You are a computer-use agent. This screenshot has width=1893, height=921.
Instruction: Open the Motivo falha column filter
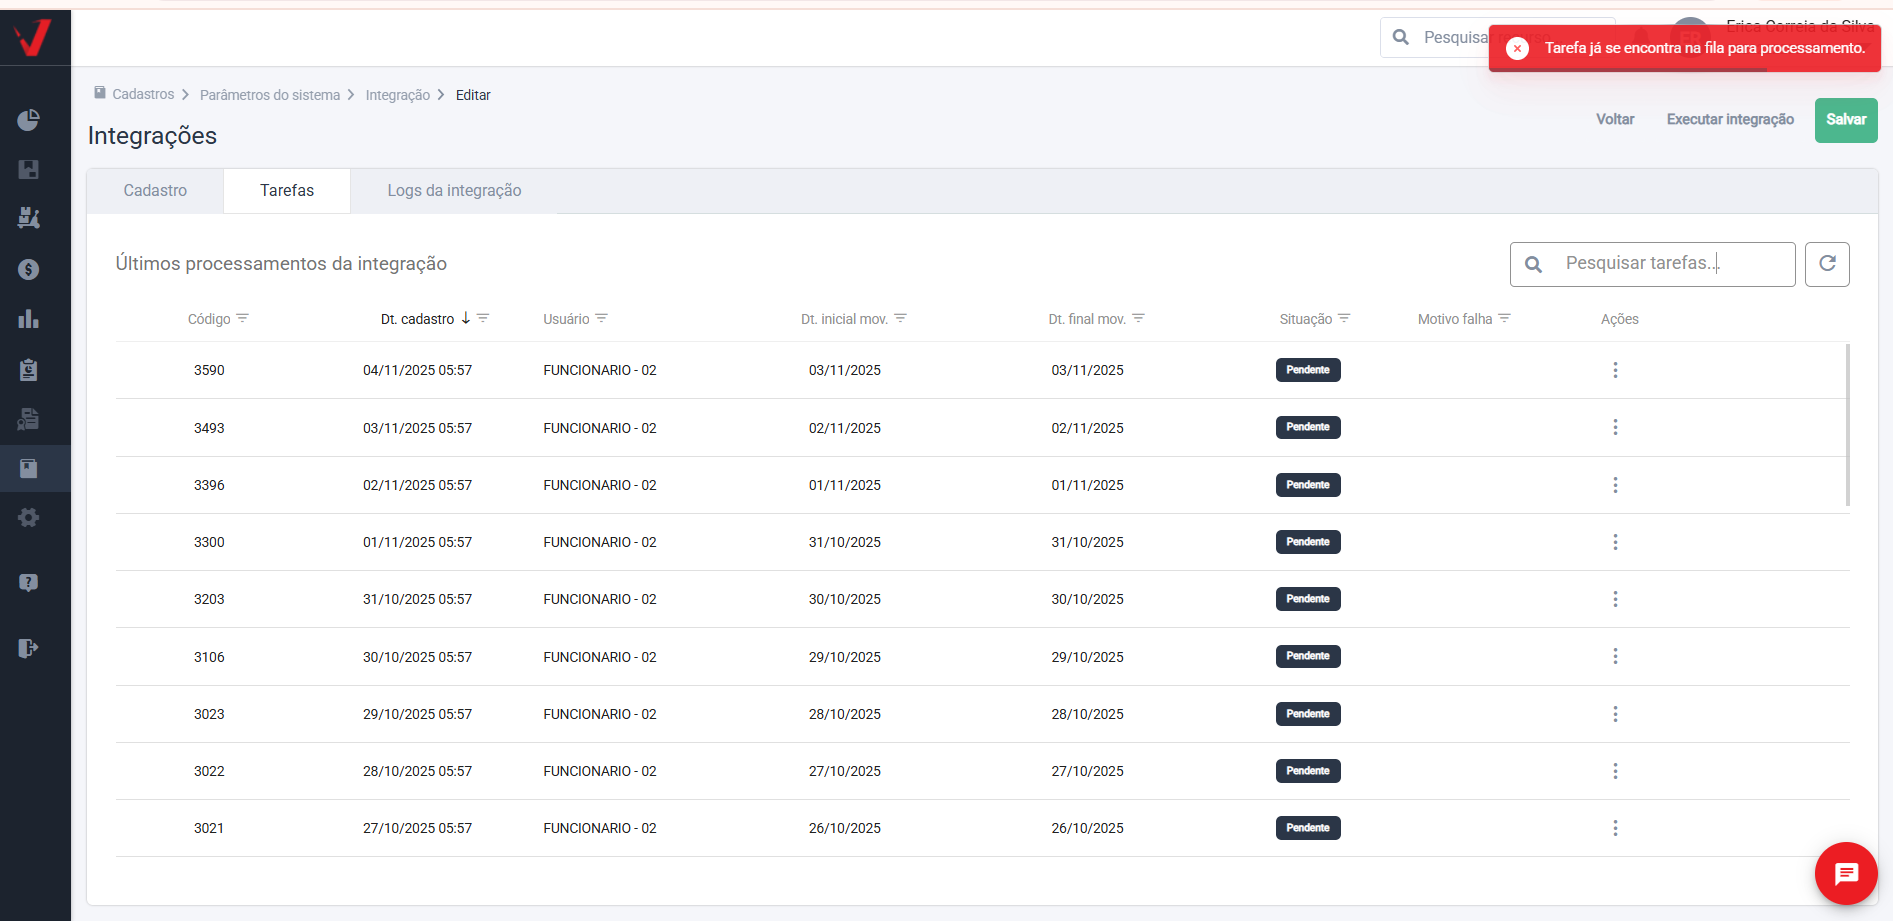1504,318
